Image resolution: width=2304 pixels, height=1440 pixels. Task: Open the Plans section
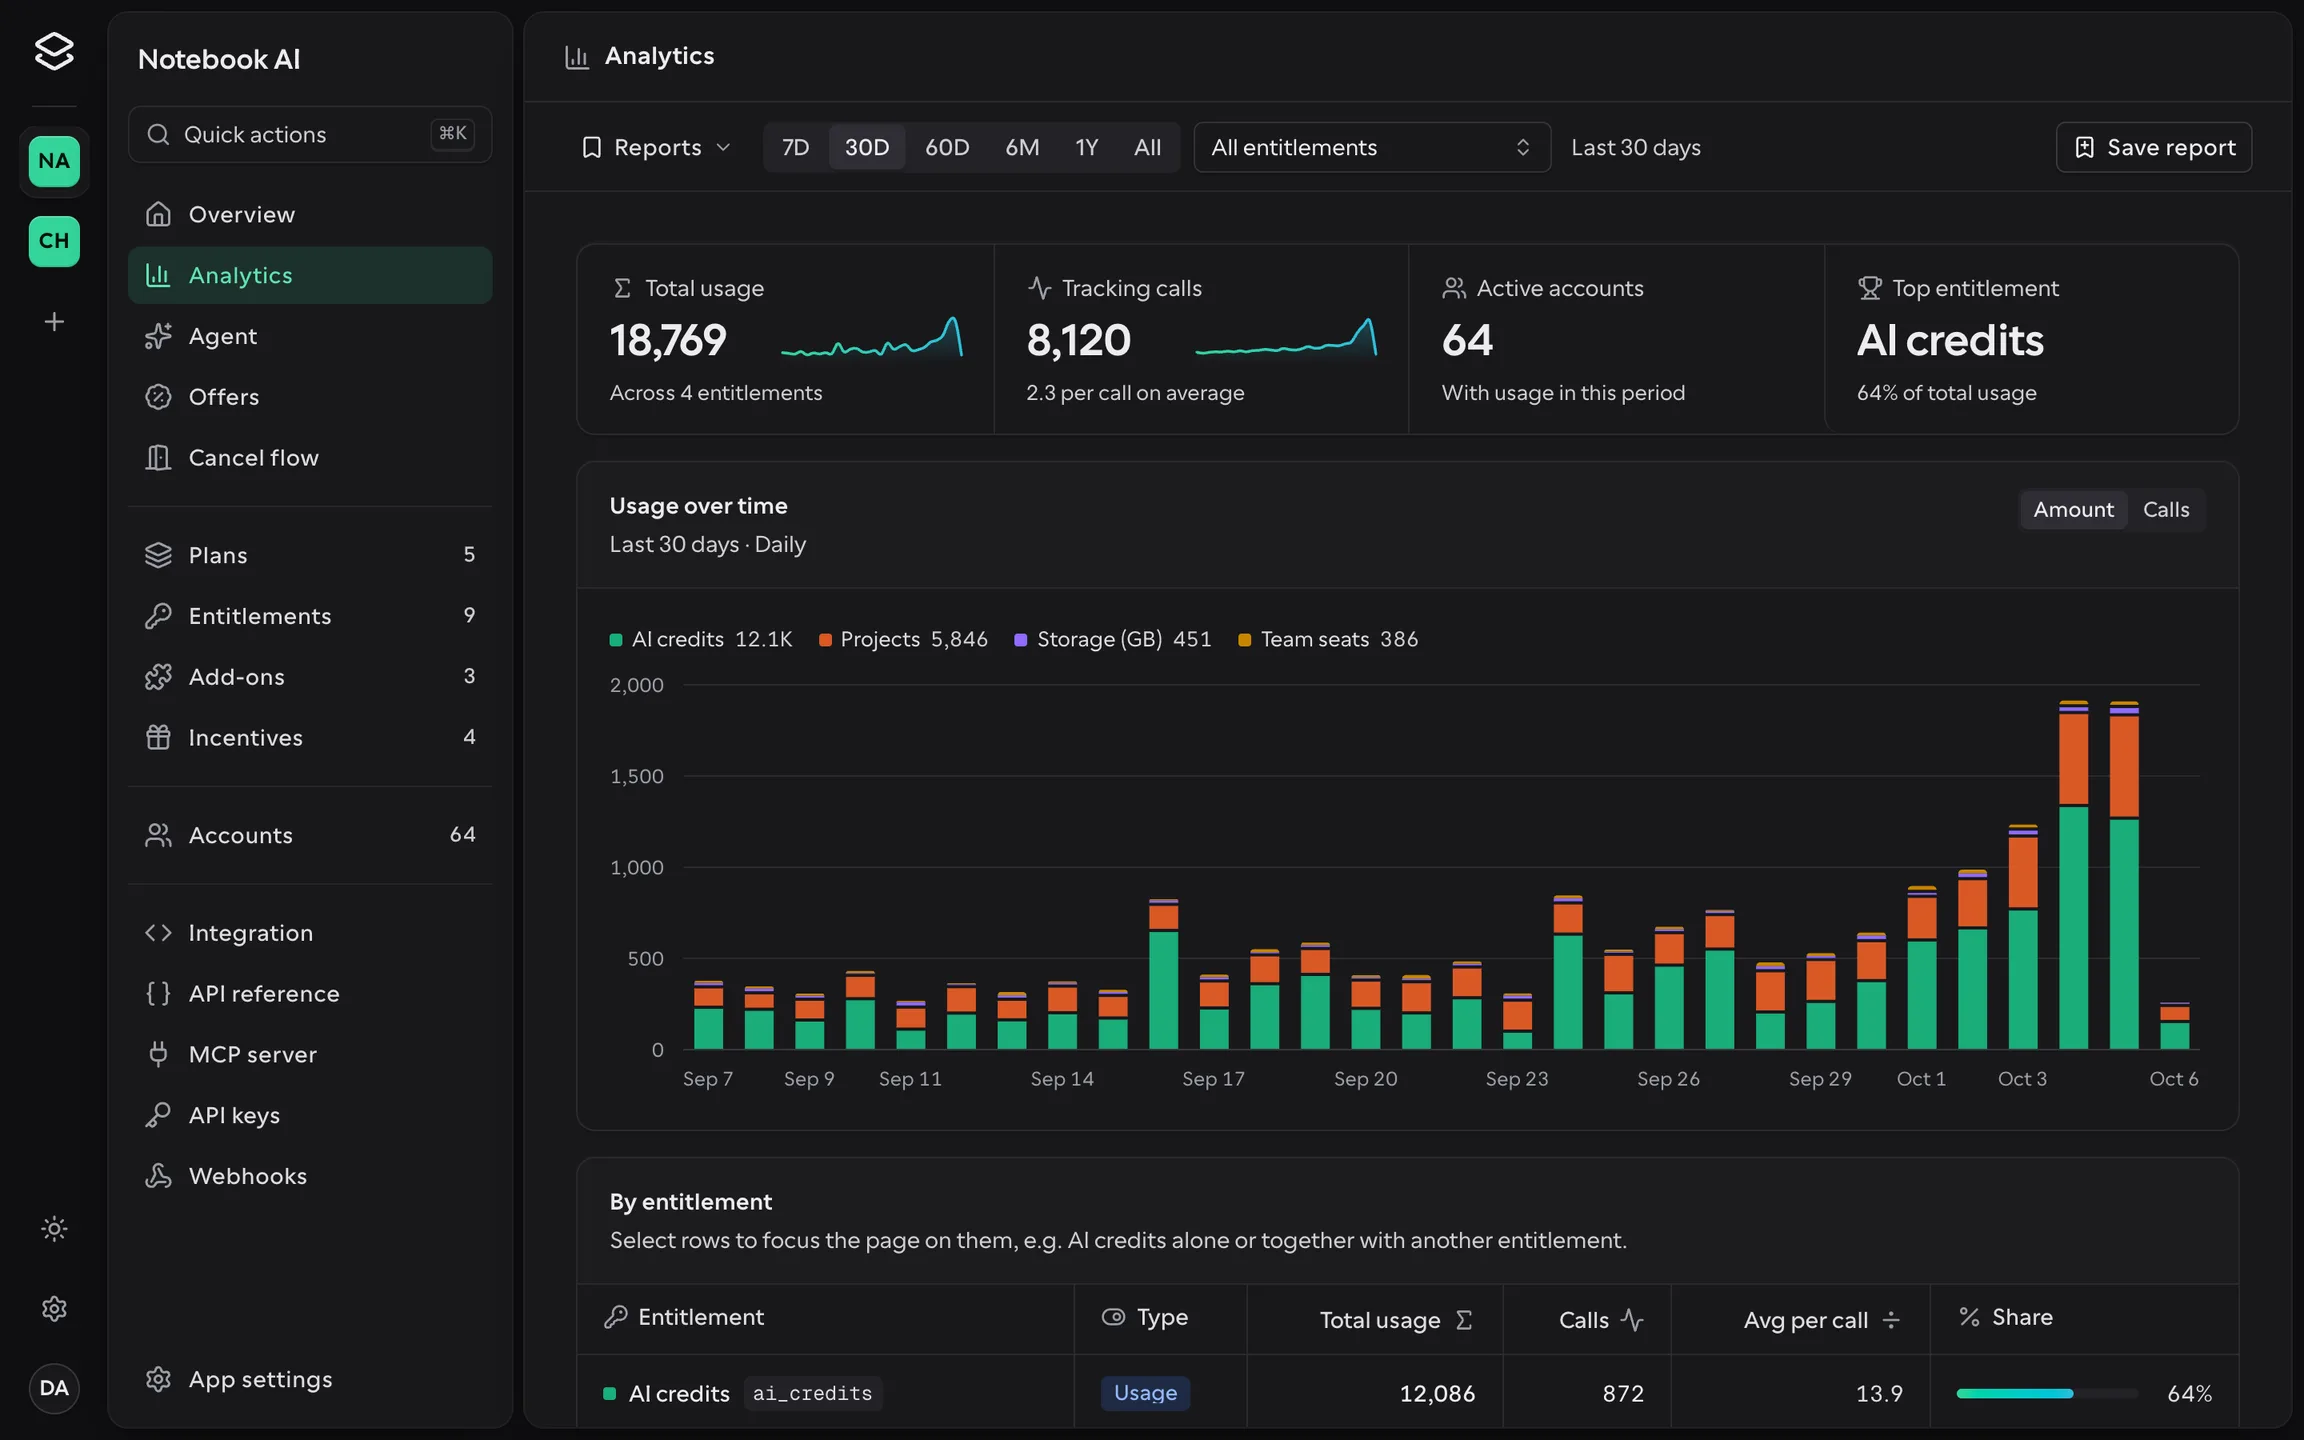310,555
